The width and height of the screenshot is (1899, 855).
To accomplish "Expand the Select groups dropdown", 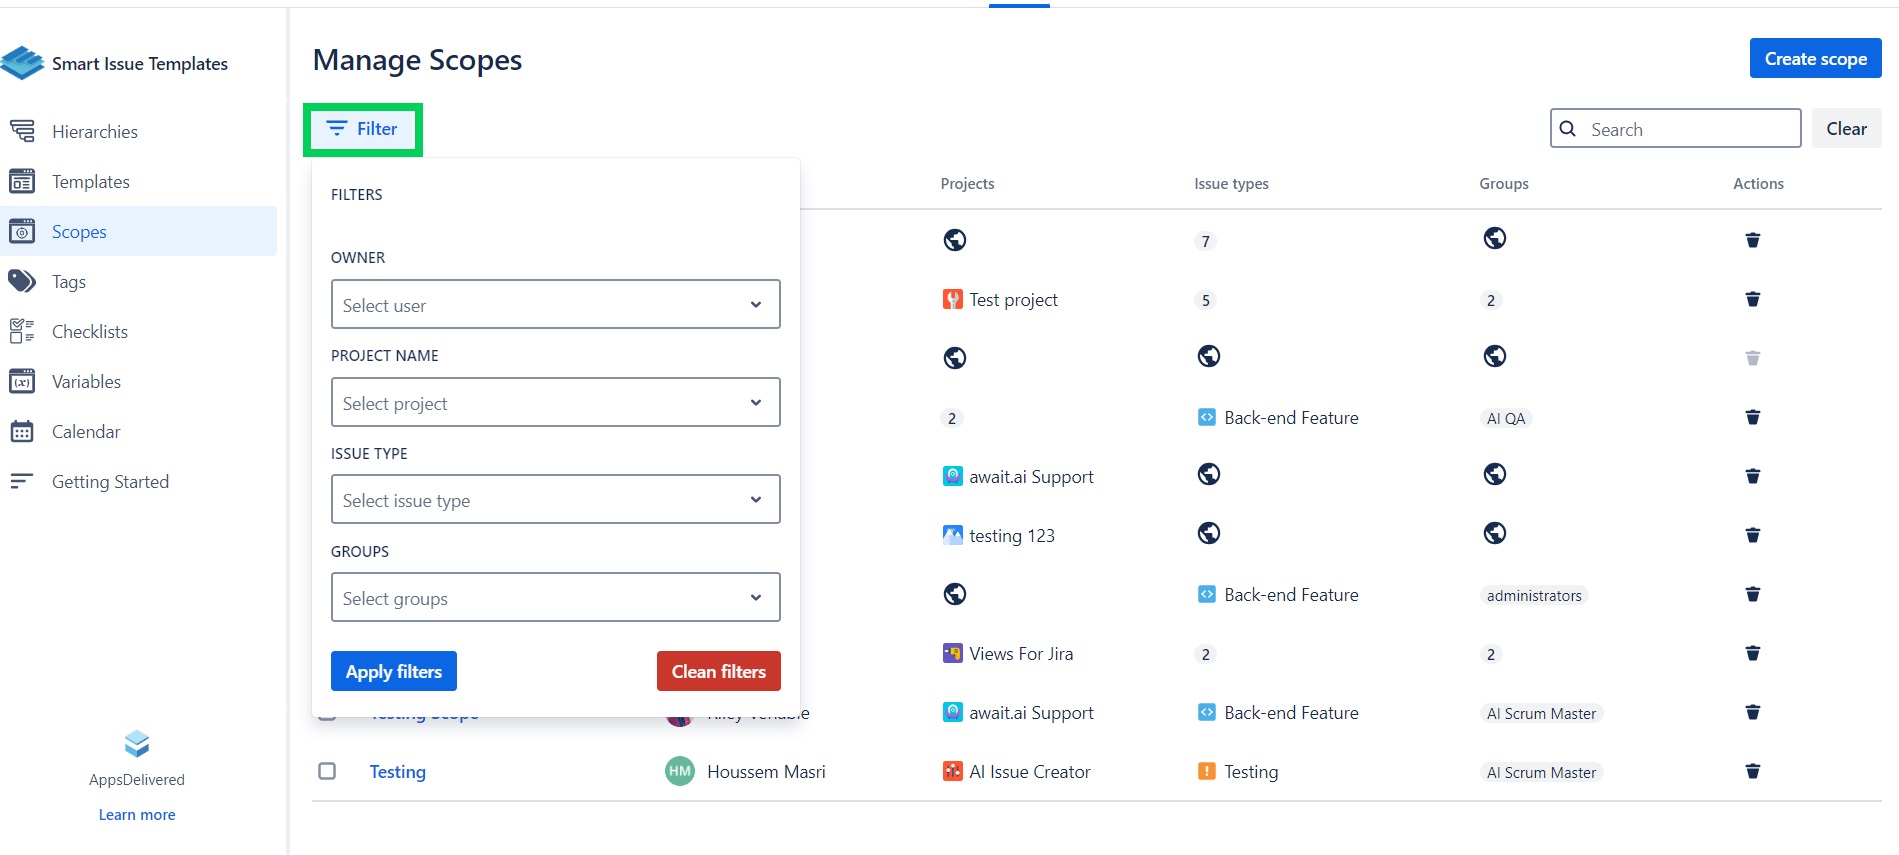I will pyautogui.click(x=555, y=598).
